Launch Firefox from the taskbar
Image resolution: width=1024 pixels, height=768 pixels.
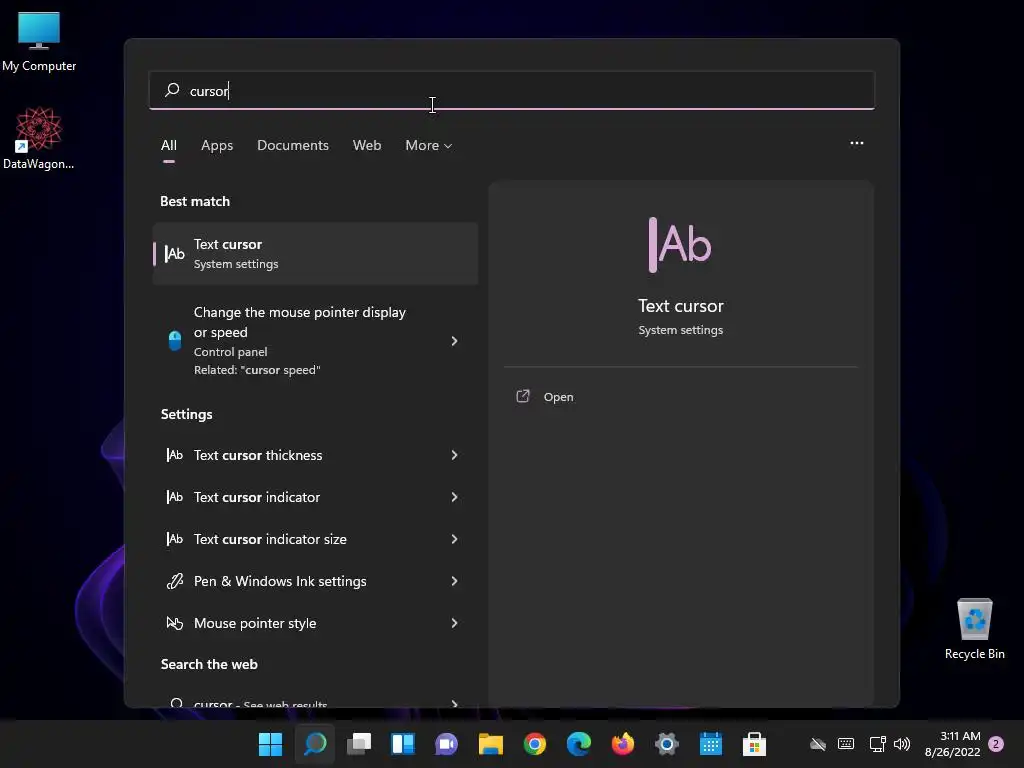pos(622,744)
